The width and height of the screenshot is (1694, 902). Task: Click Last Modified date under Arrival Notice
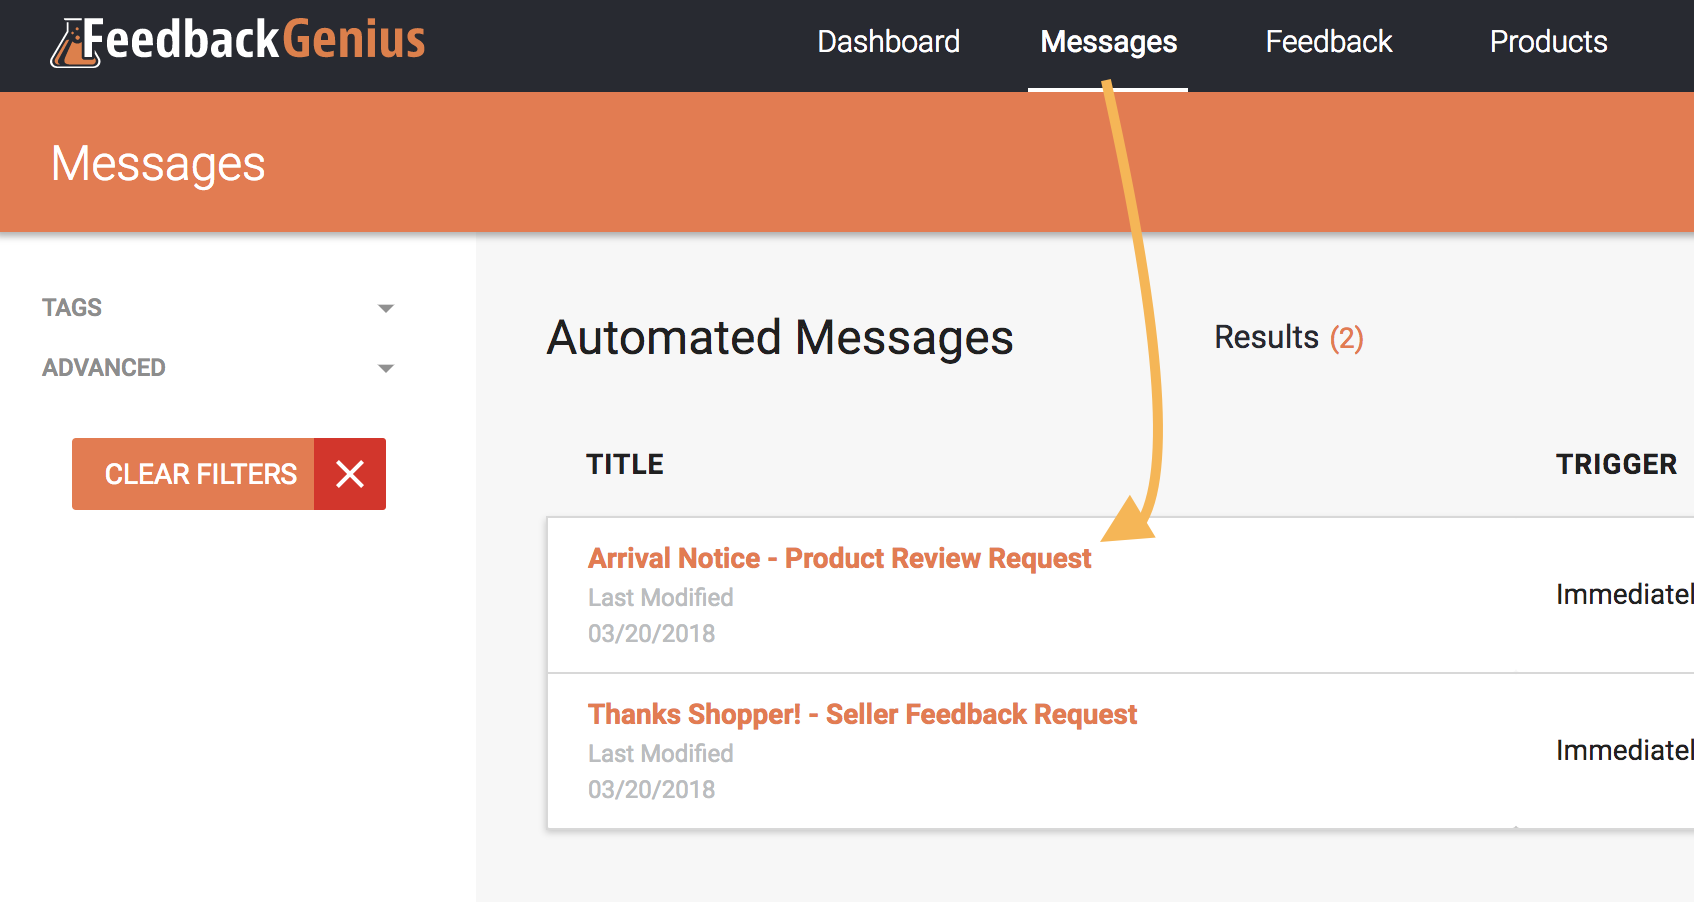[652, 634]
